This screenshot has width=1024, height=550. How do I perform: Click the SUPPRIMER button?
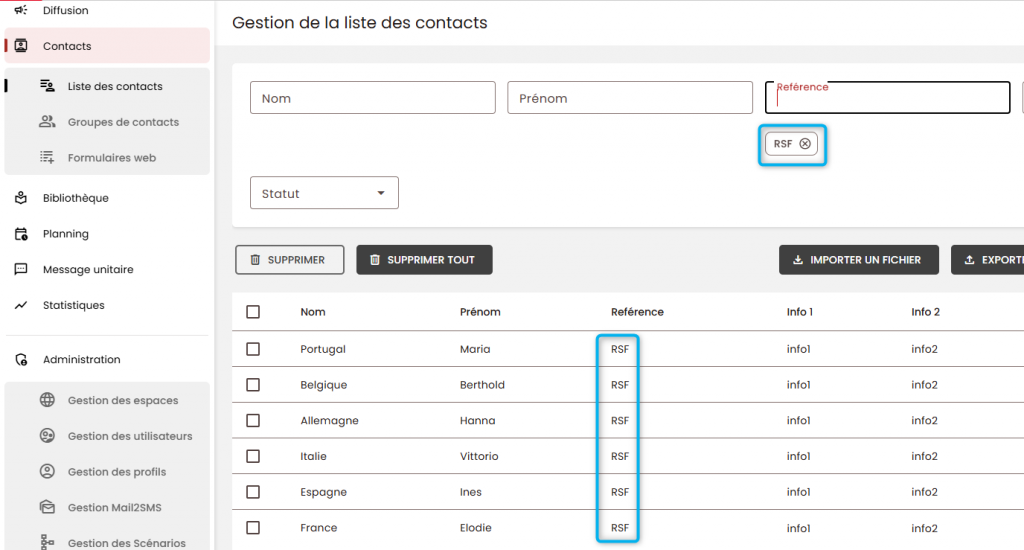289,260
